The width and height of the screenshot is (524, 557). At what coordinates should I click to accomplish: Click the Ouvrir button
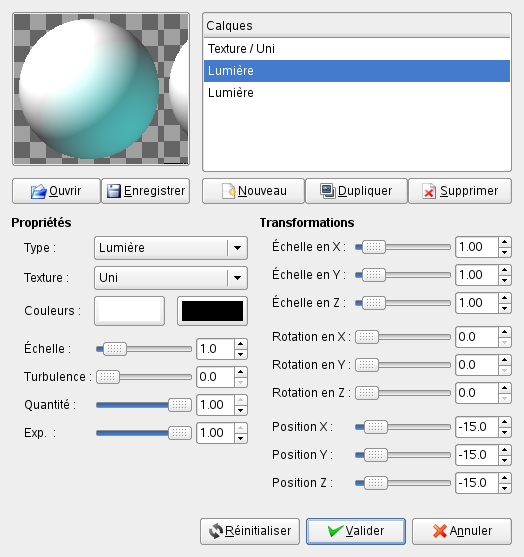point(56,191)
